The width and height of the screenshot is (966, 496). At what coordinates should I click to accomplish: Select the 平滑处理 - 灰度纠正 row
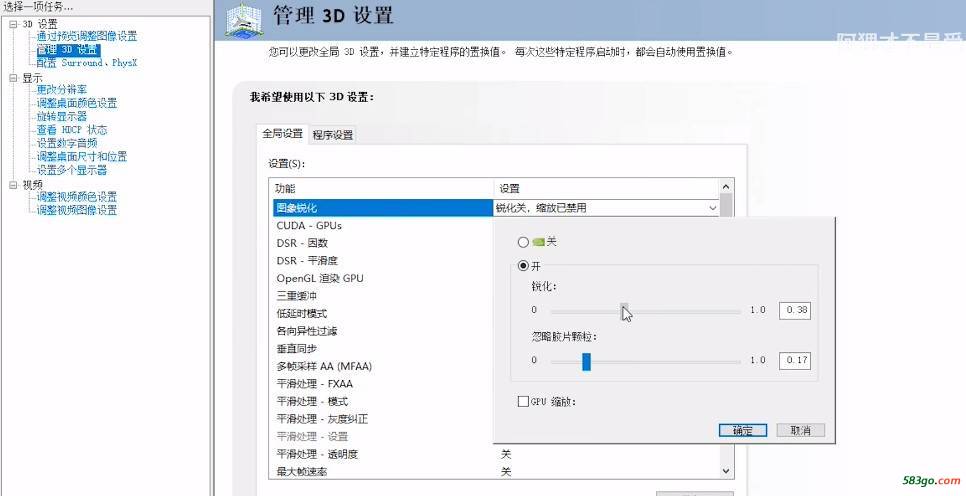pos(382,419)
